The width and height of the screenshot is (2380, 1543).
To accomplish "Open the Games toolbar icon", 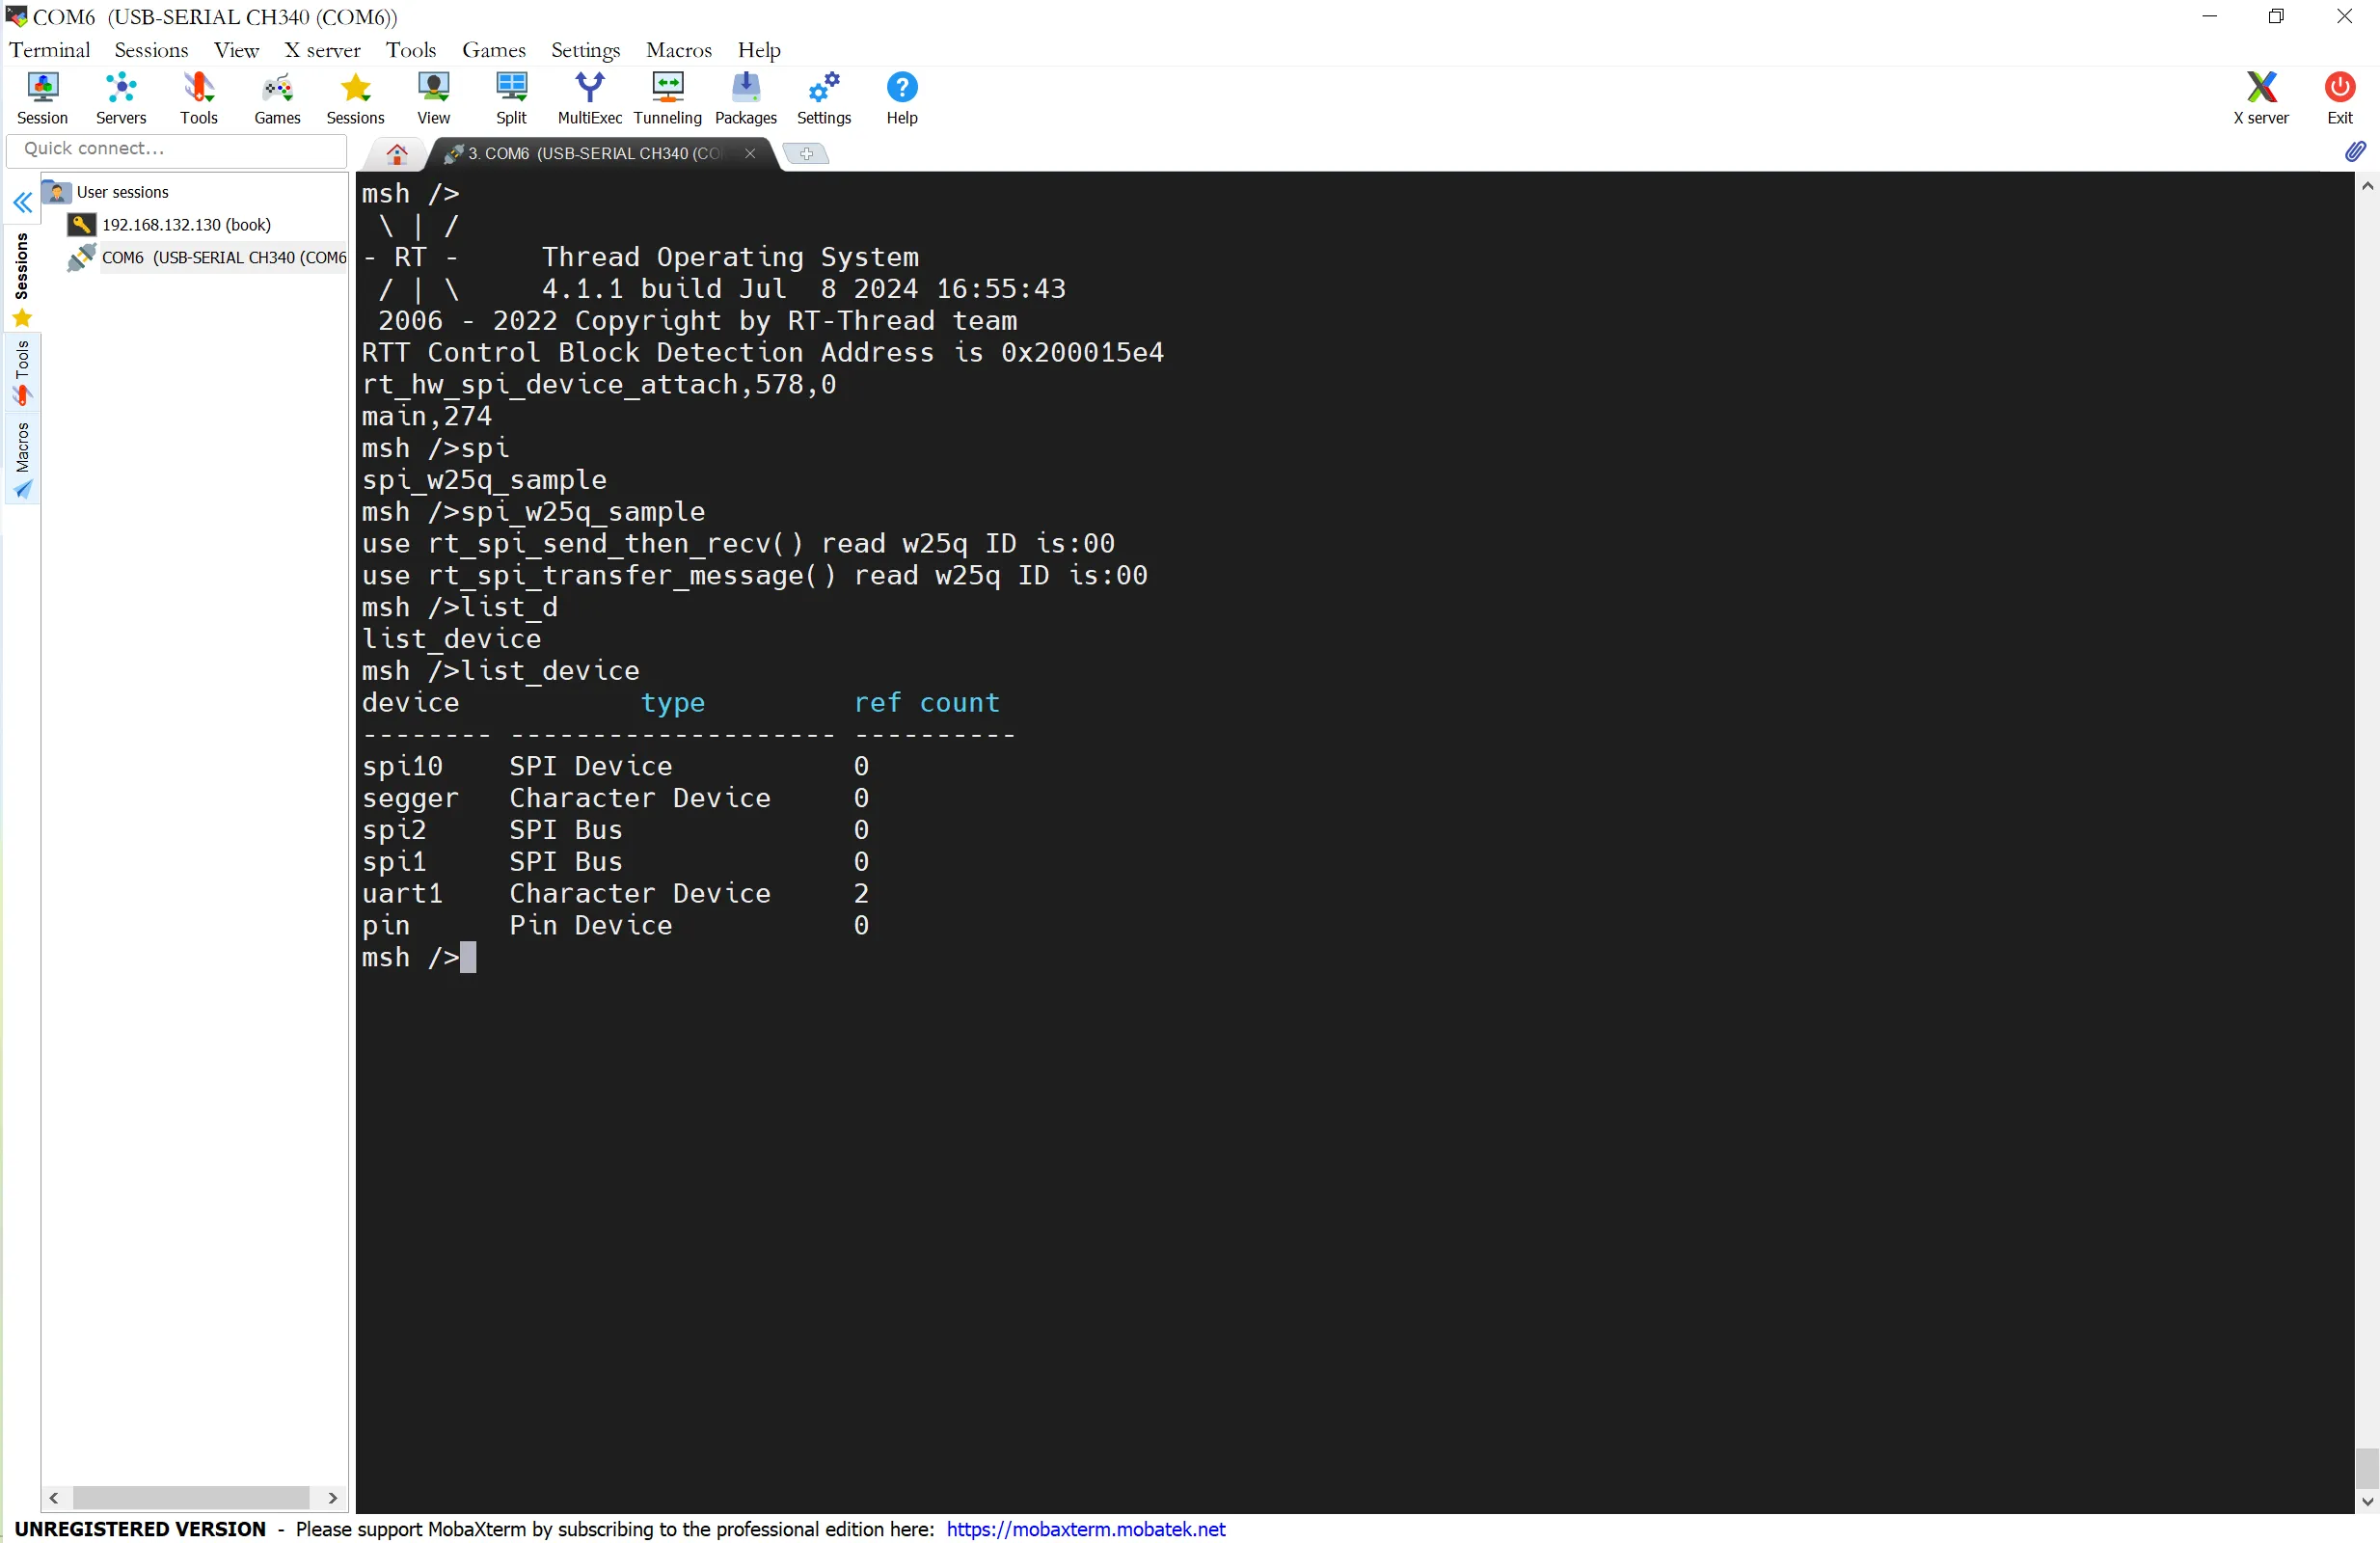I will pyautogui.click(x=277, y=98).
